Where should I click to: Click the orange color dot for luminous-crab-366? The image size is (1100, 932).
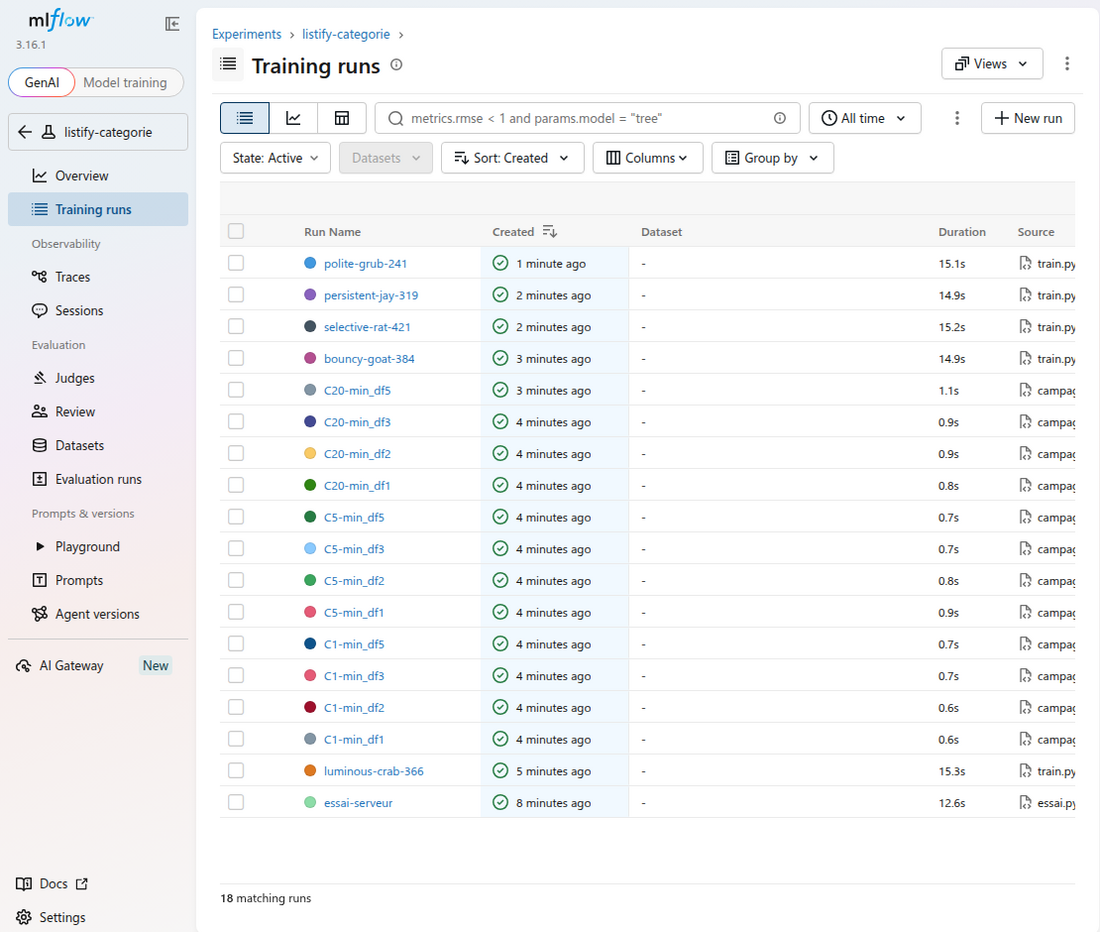coord(310,770)
